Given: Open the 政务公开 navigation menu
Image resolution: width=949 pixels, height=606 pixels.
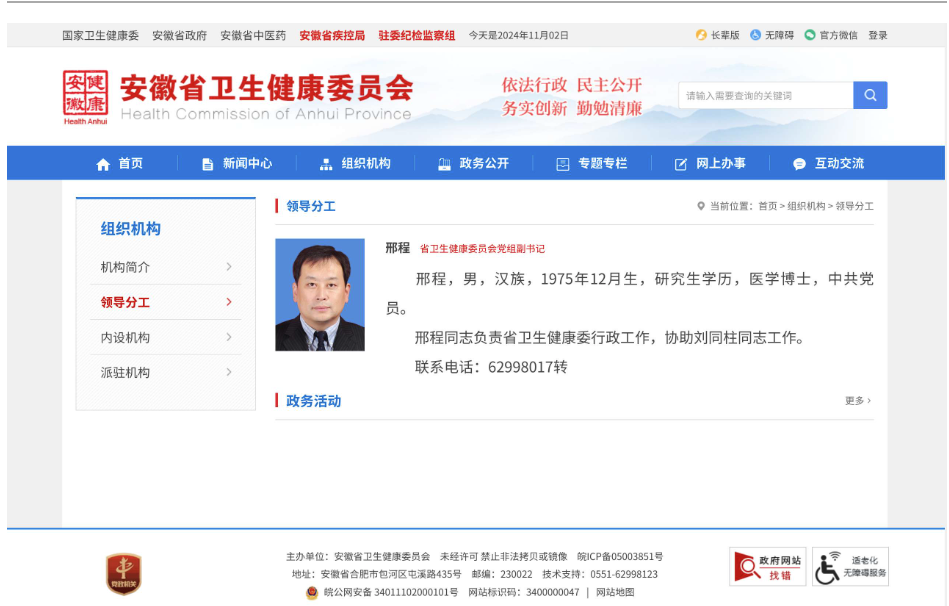Looking at the screenshot, I should click(482, 163).
